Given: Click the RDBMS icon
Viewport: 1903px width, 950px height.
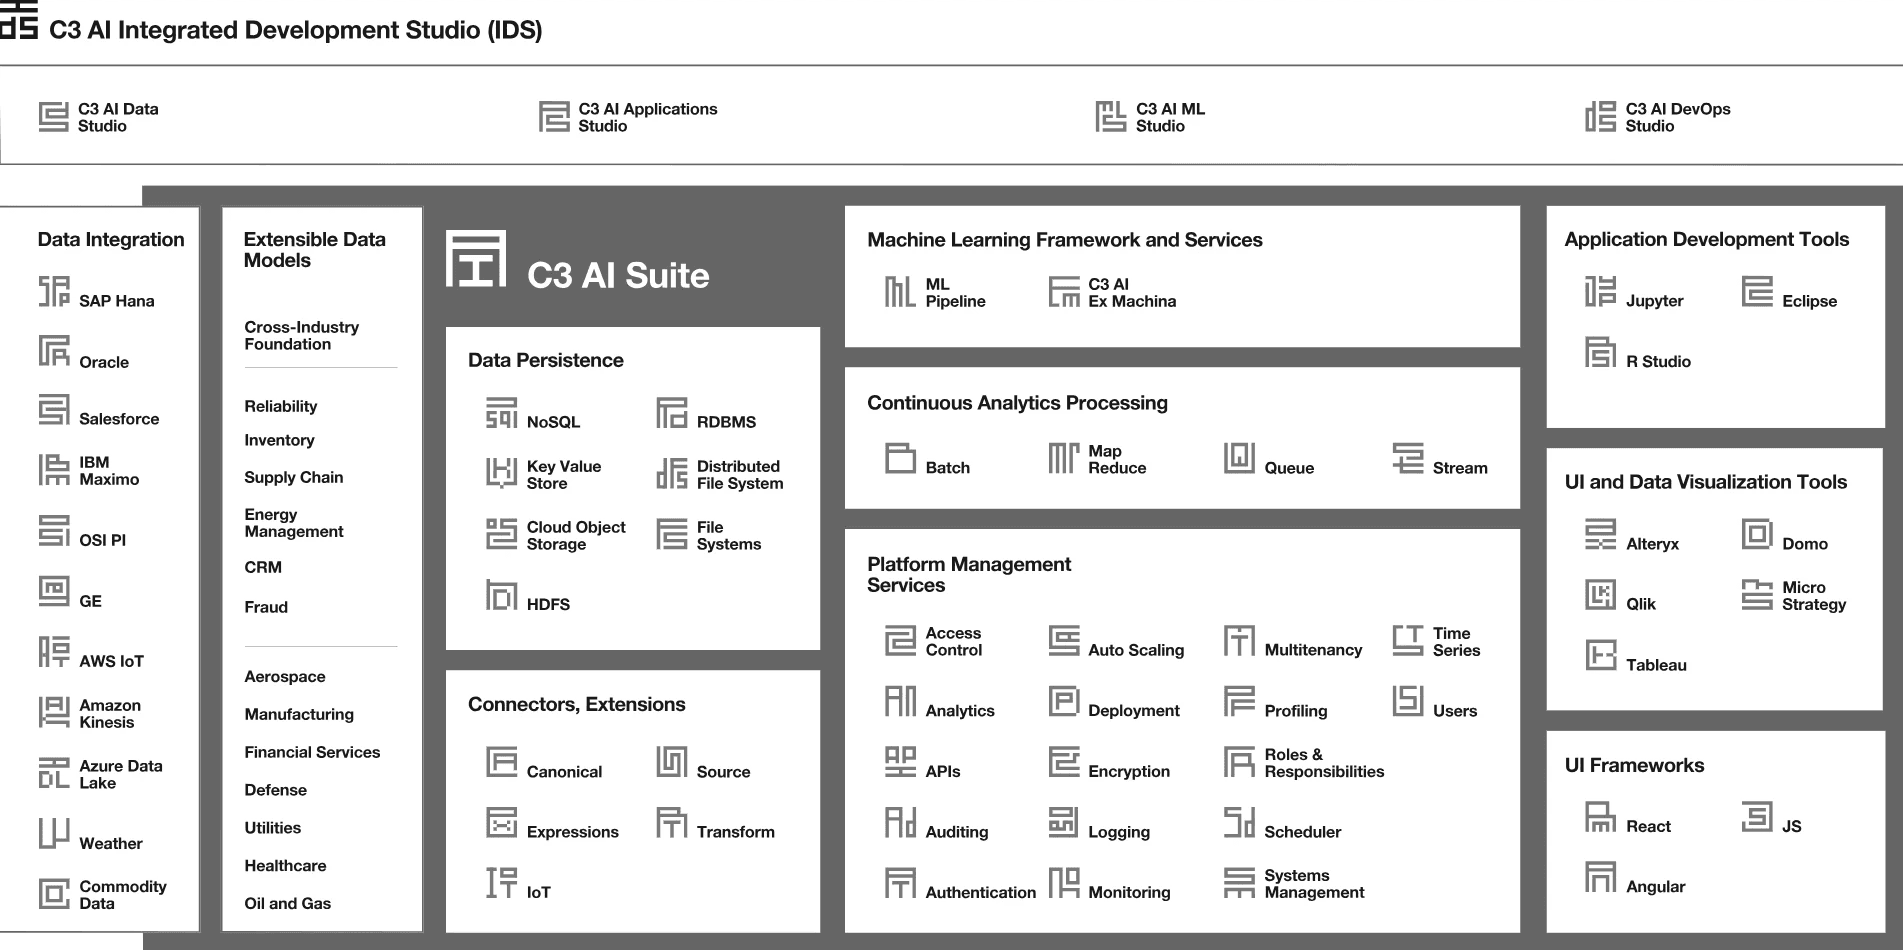Looking at the screenshot, I should (x=672, y=413).
